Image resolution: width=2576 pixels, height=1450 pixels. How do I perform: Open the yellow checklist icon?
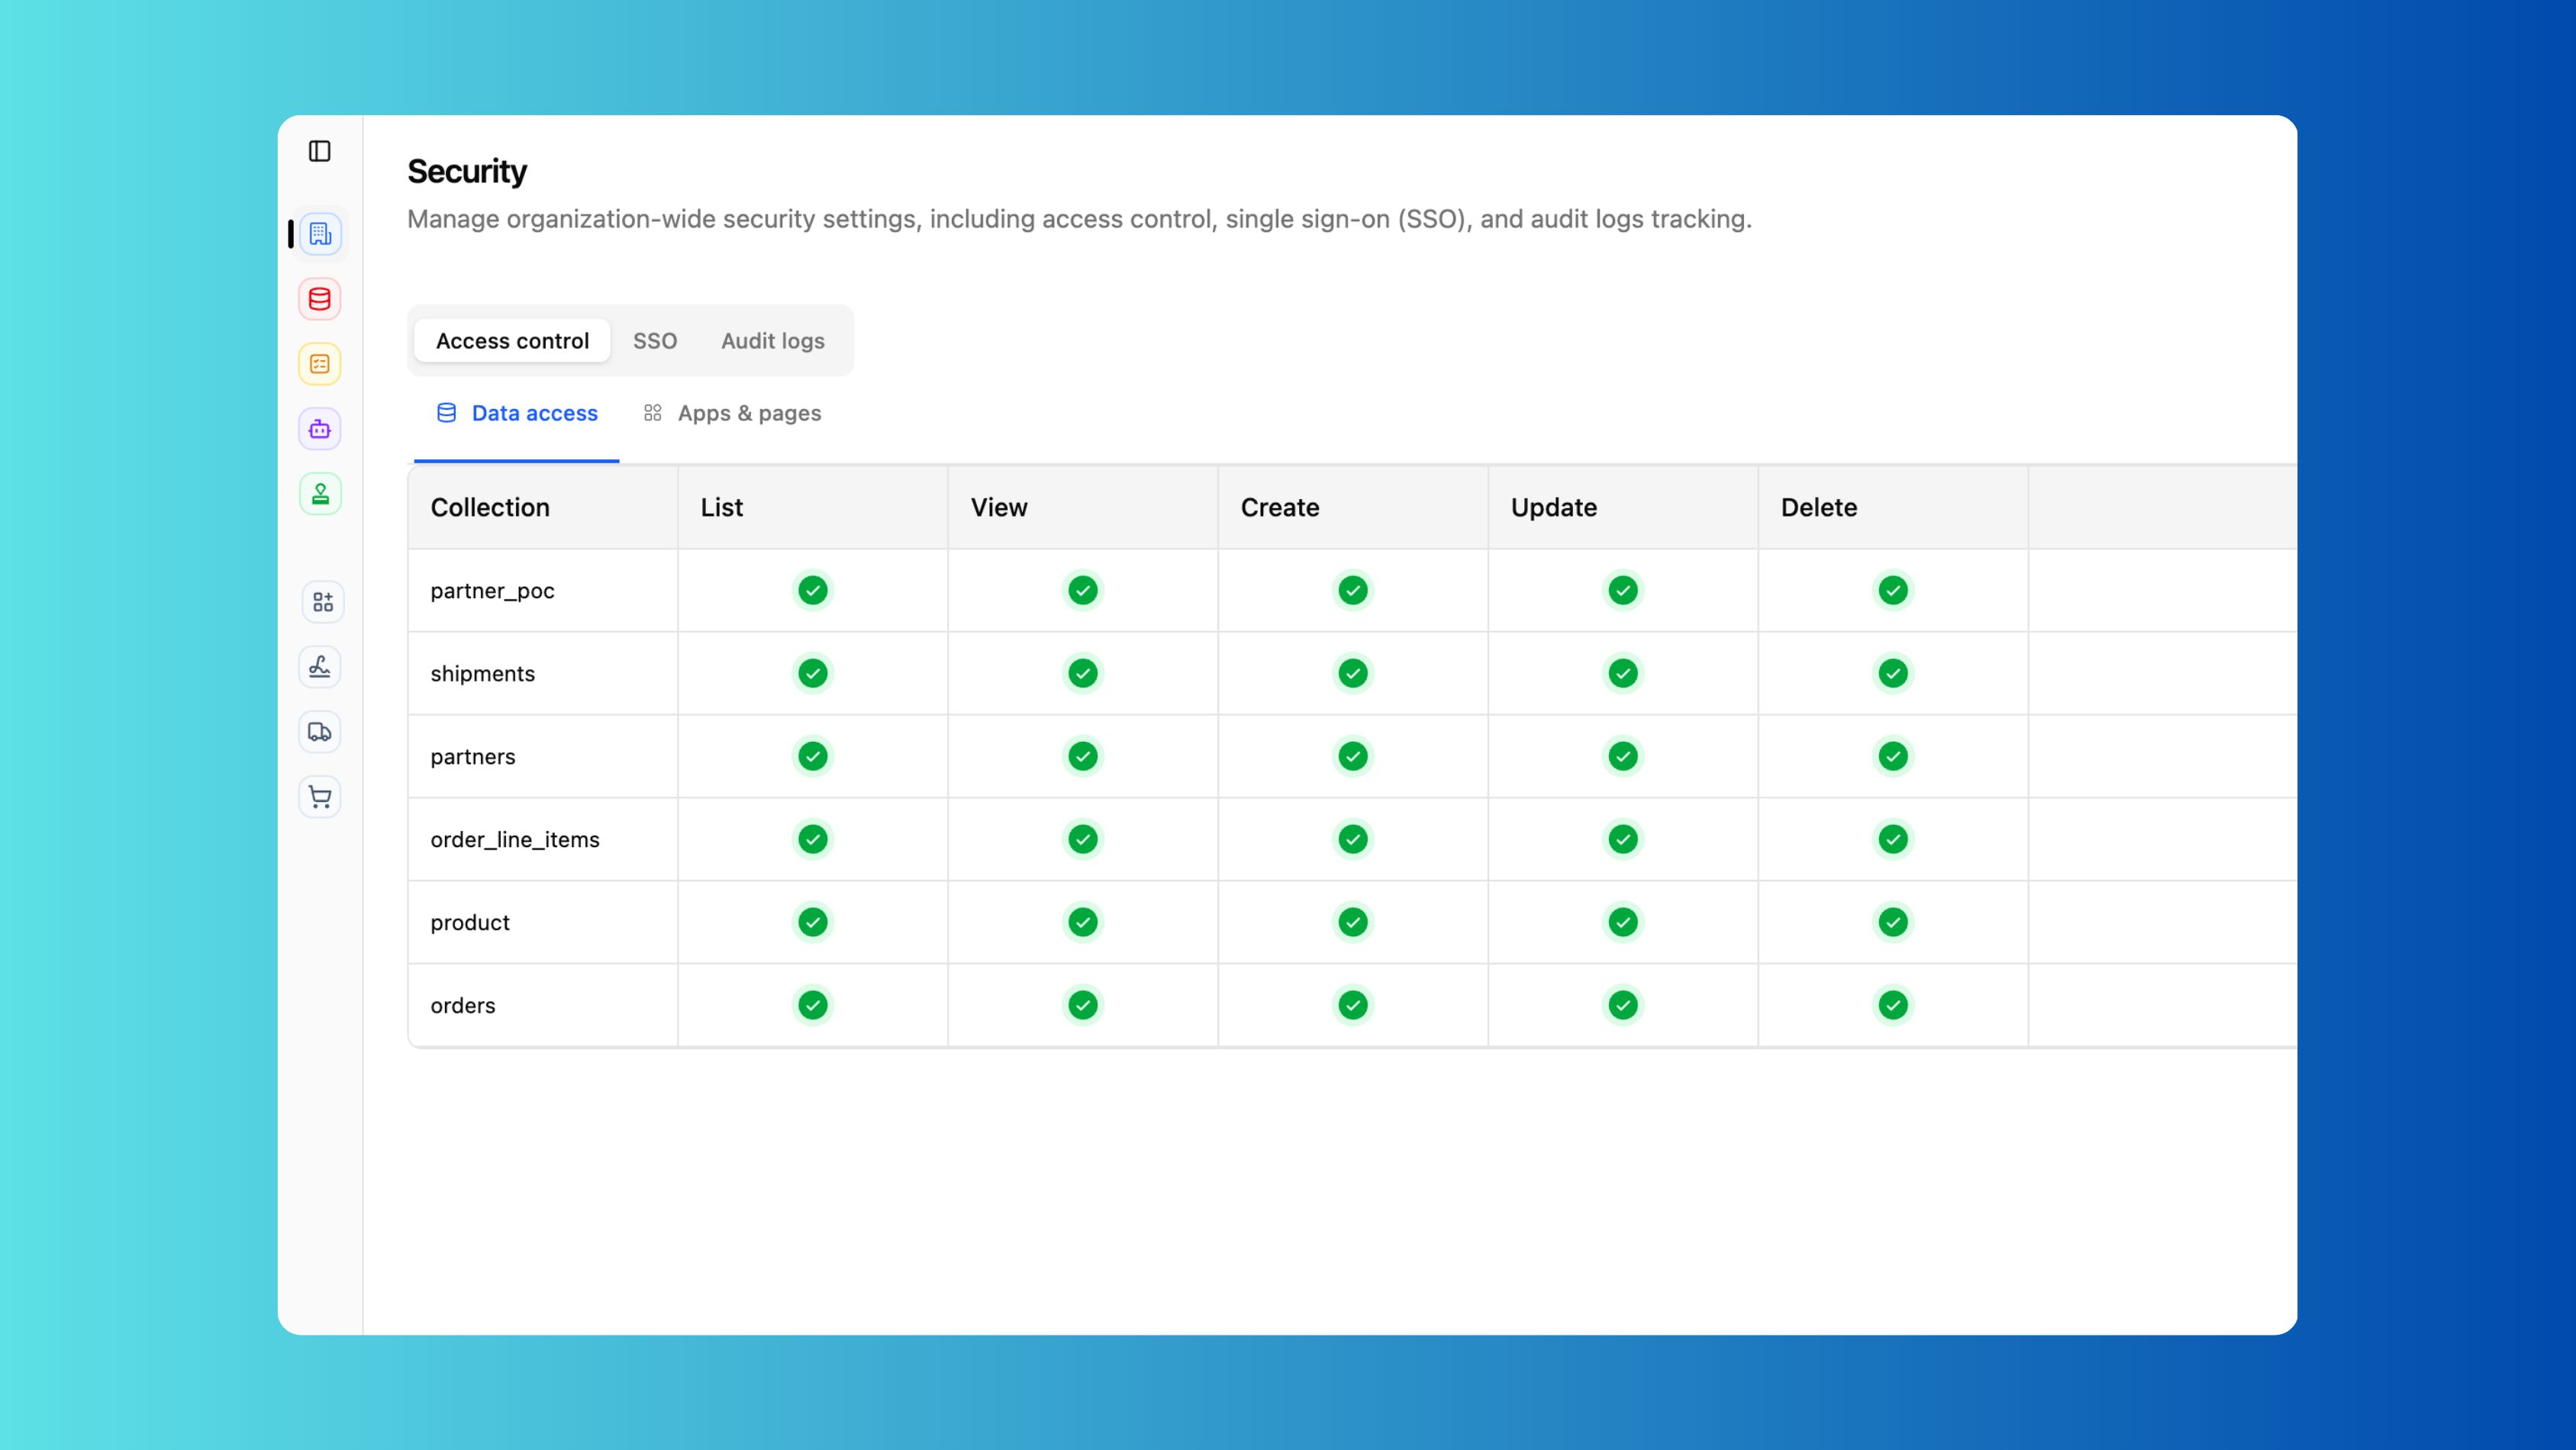(x=320, y=364)
